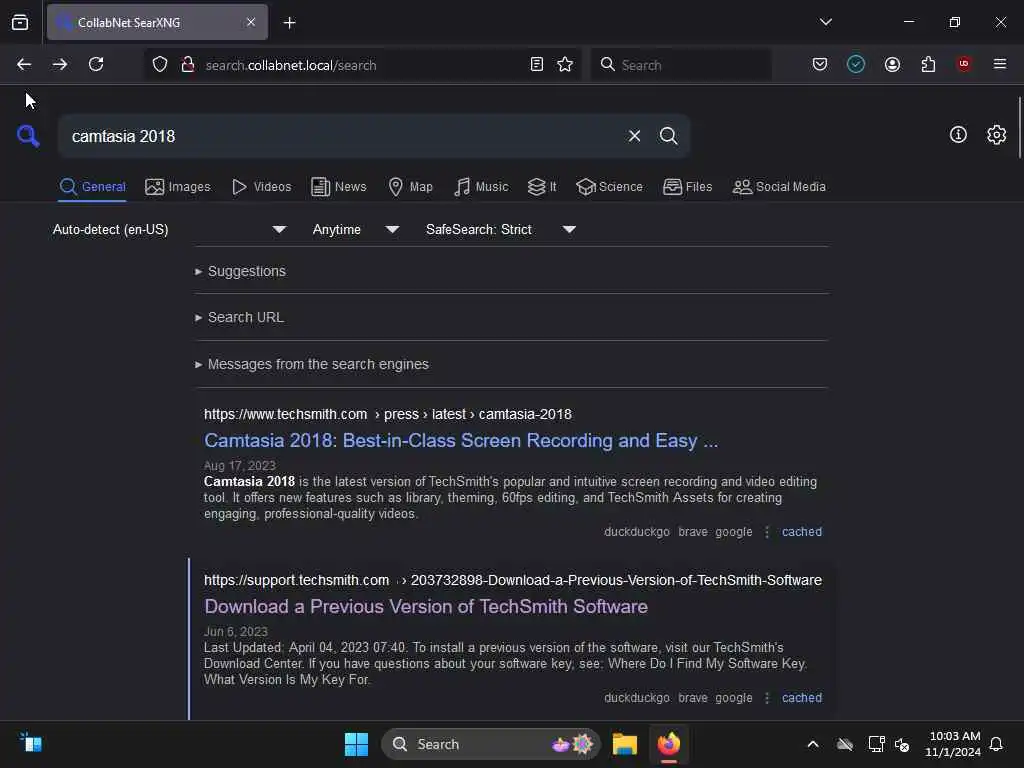Open the Widgets icon on taskbar

click(31, 743)
